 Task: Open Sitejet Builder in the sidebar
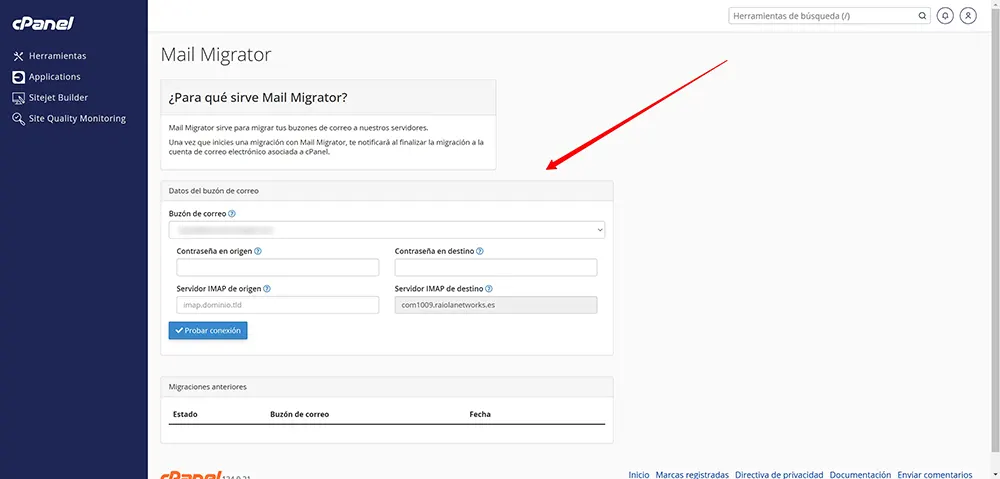pos(58,98)
